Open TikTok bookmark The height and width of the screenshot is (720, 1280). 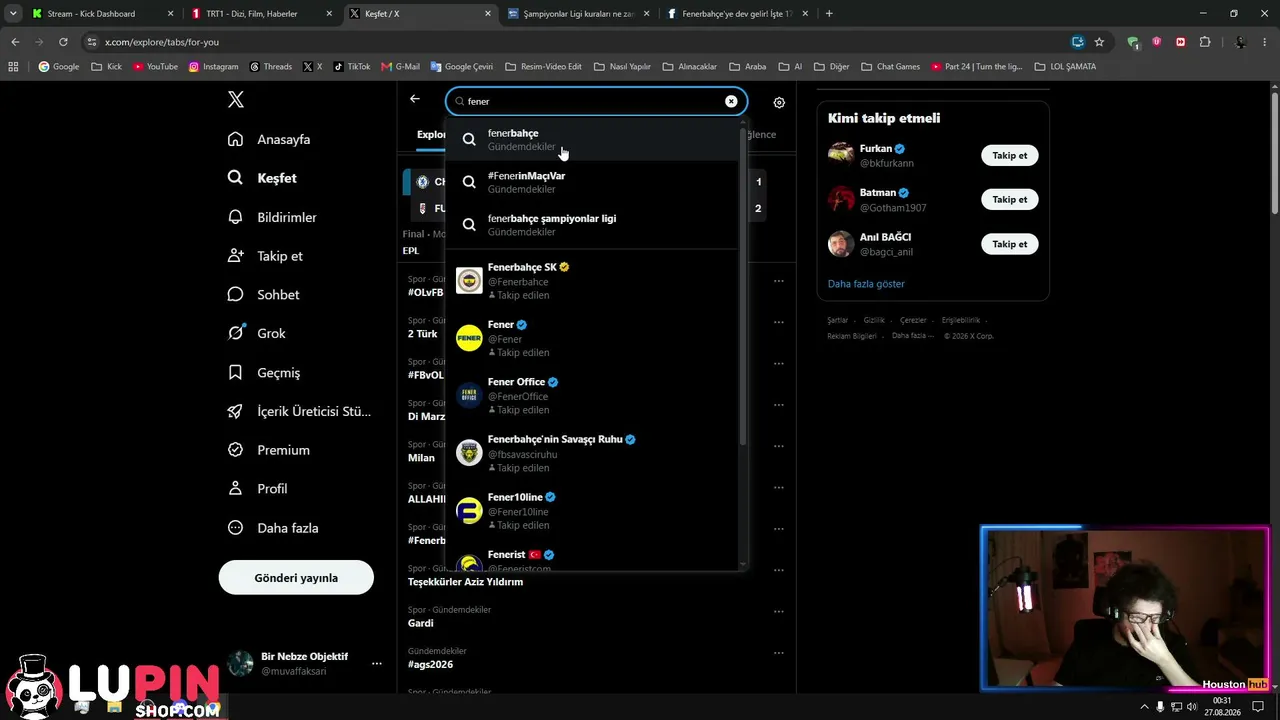pyautogui.click(x=352, y=67)
